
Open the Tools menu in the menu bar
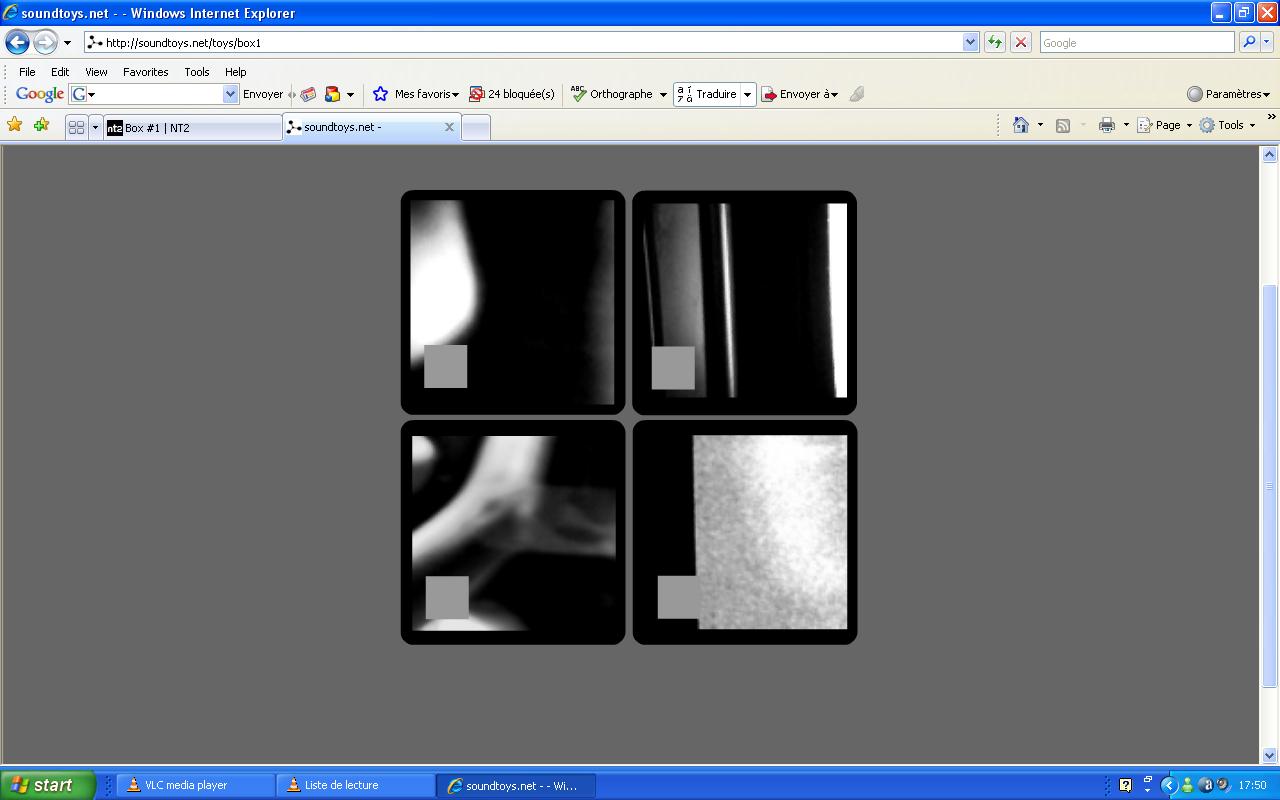pos(197,72)
